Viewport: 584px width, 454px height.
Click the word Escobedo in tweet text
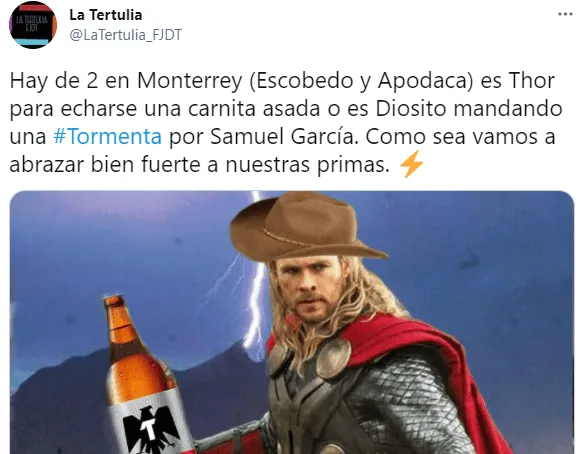pos(301,81)
